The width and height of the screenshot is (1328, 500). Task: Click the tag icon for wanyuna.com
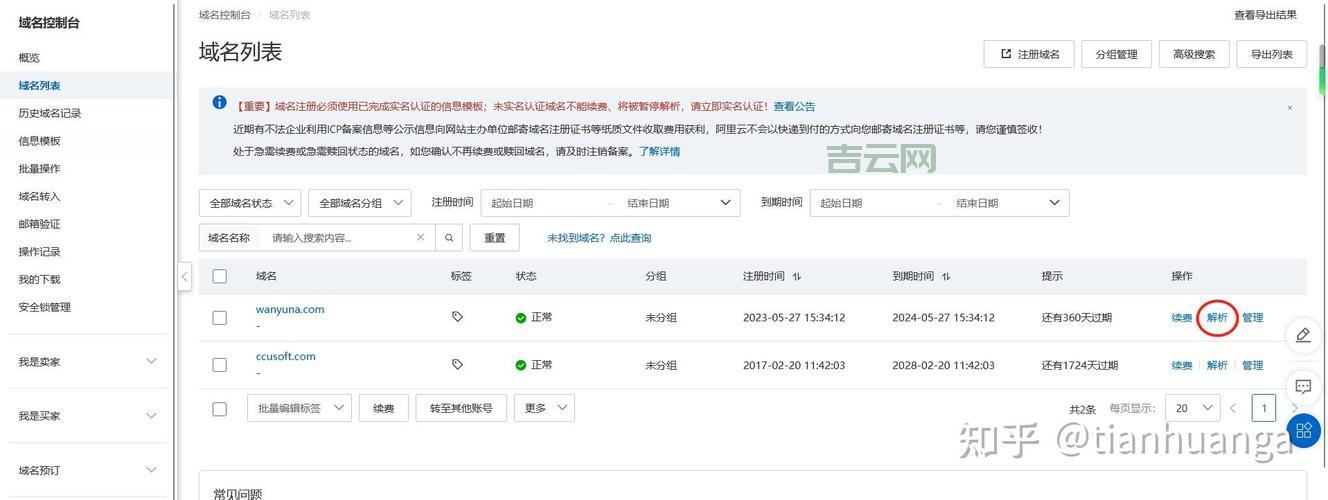coord(457,317)
